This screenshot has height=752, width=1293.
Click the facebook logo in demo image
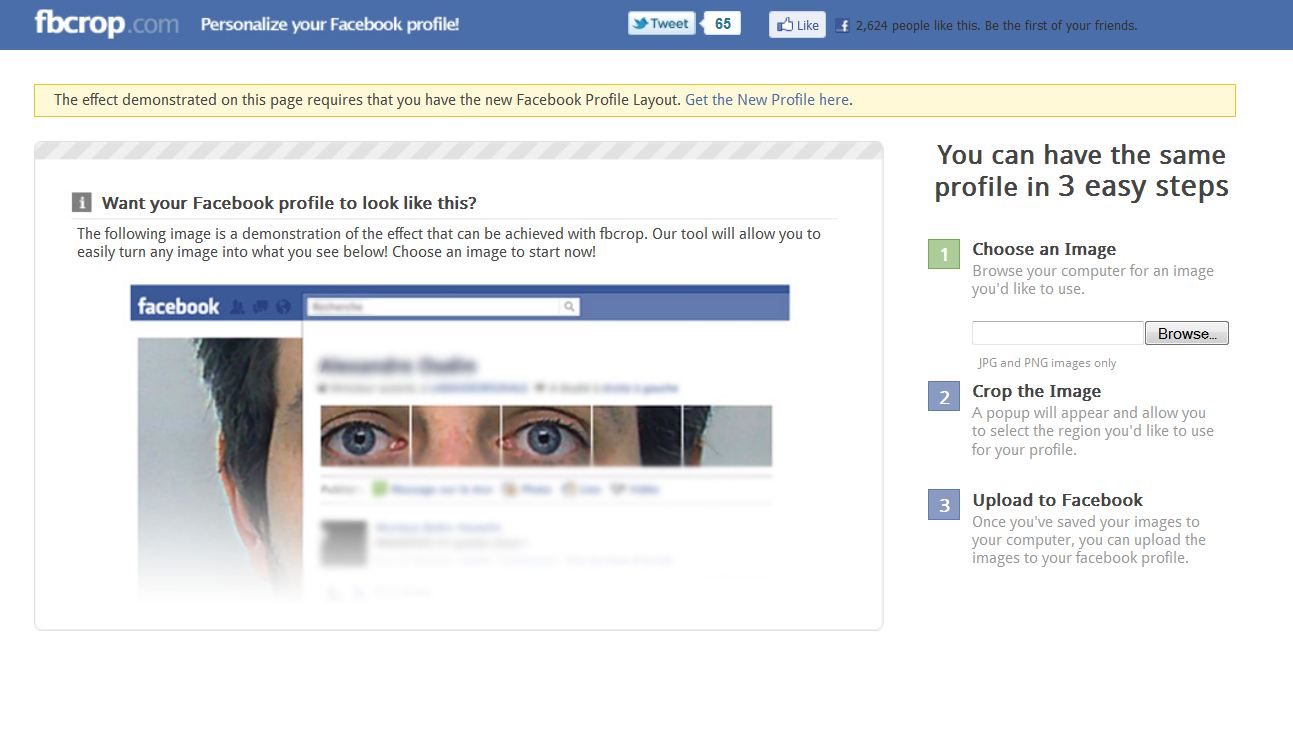click(178, 306)
